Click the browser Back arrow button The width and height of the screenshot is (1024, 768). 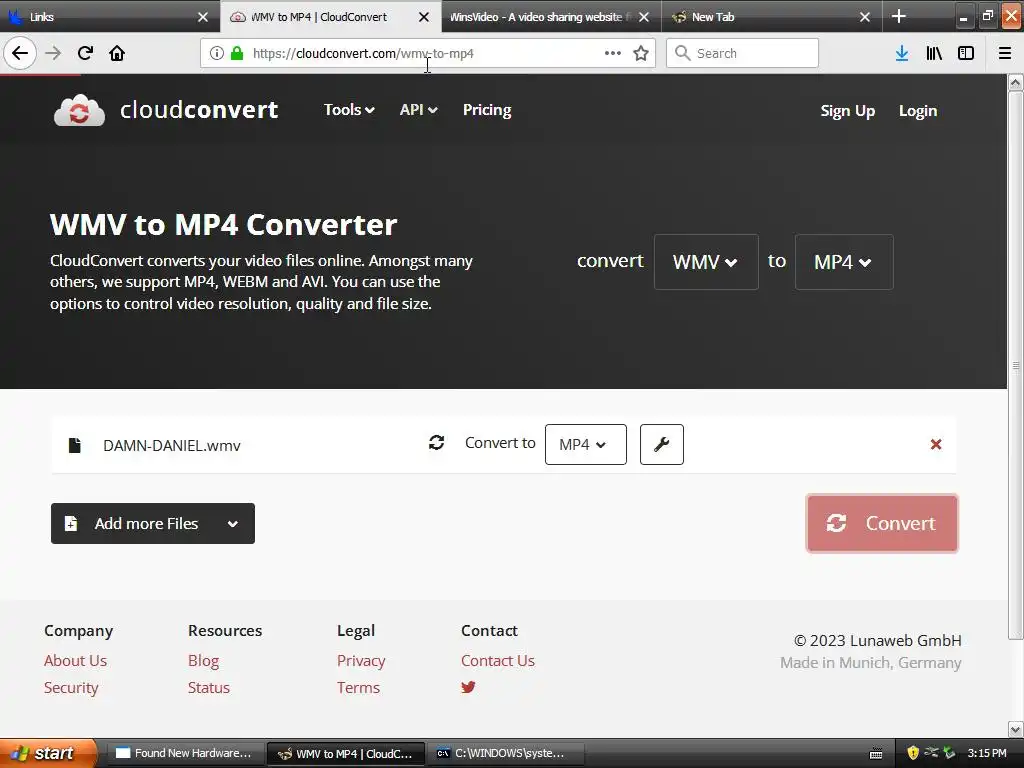(20, 53)
